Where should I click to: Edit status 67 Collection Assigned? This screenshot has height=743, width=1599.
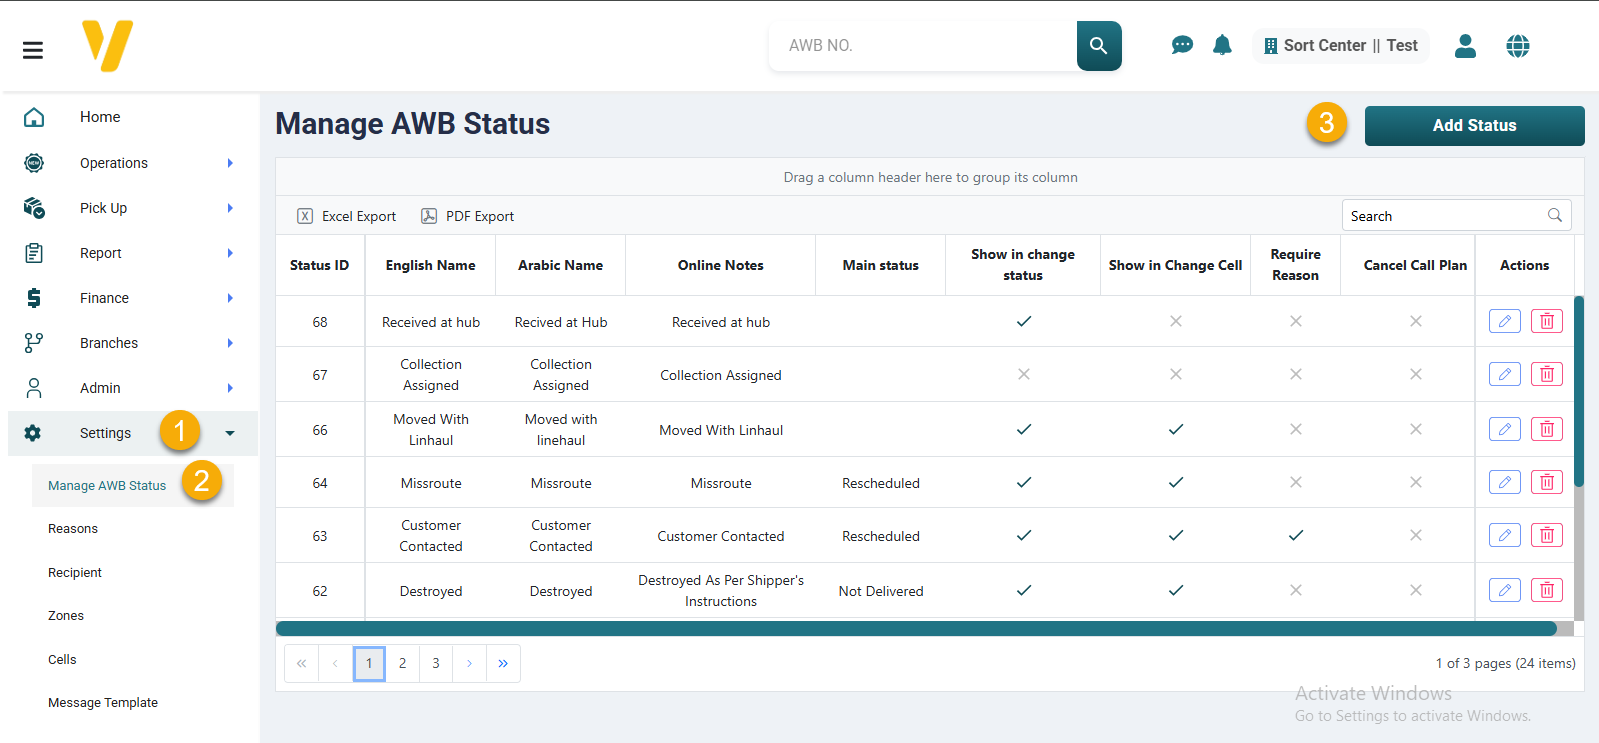(x=1505, y=374)
